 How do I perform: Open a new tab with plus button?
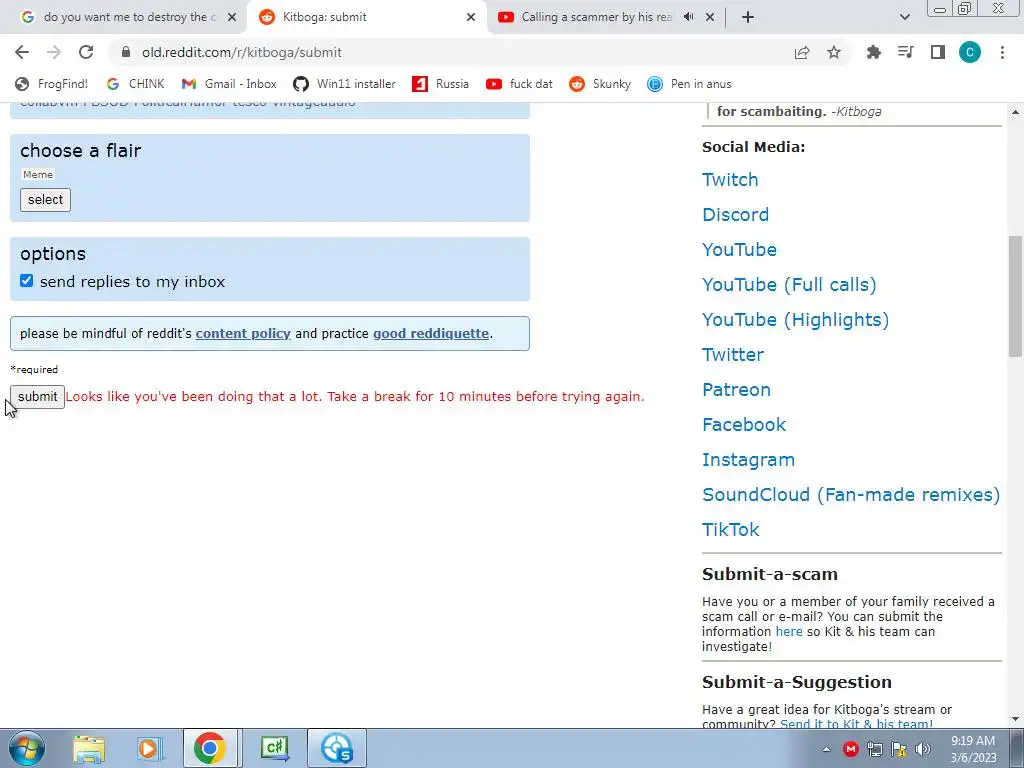[x=748, y=17]
